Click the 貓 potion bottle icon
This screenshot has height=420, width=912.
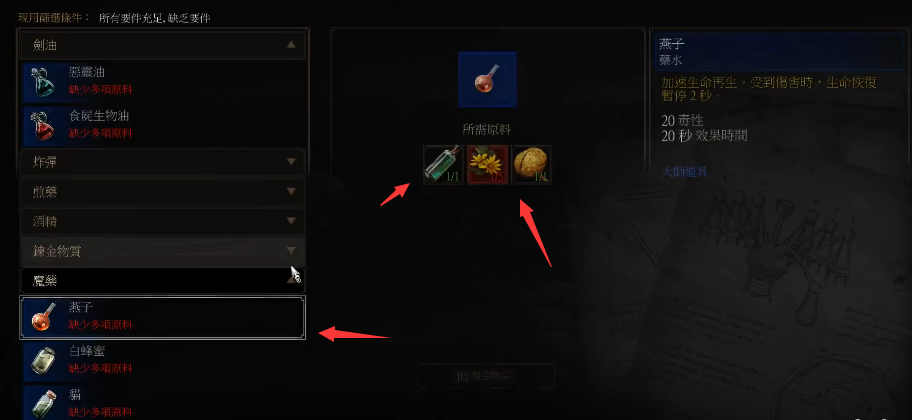click(42, 403)
